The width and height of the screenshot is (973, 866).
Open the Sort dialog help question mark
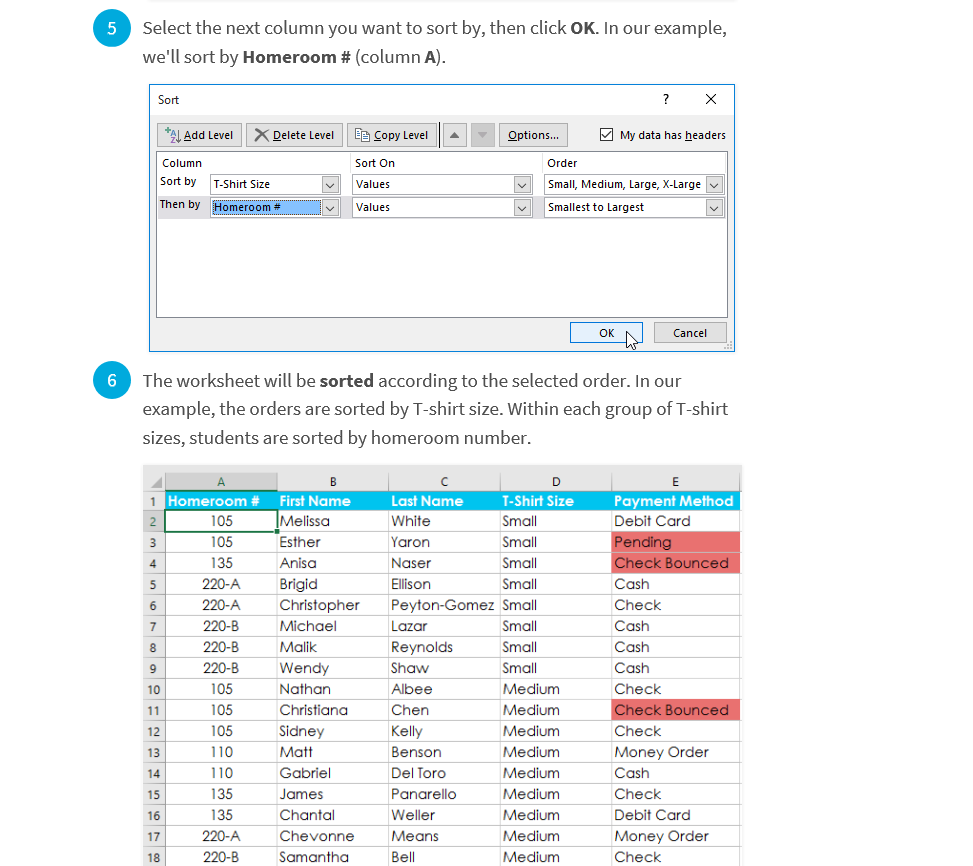666,99
